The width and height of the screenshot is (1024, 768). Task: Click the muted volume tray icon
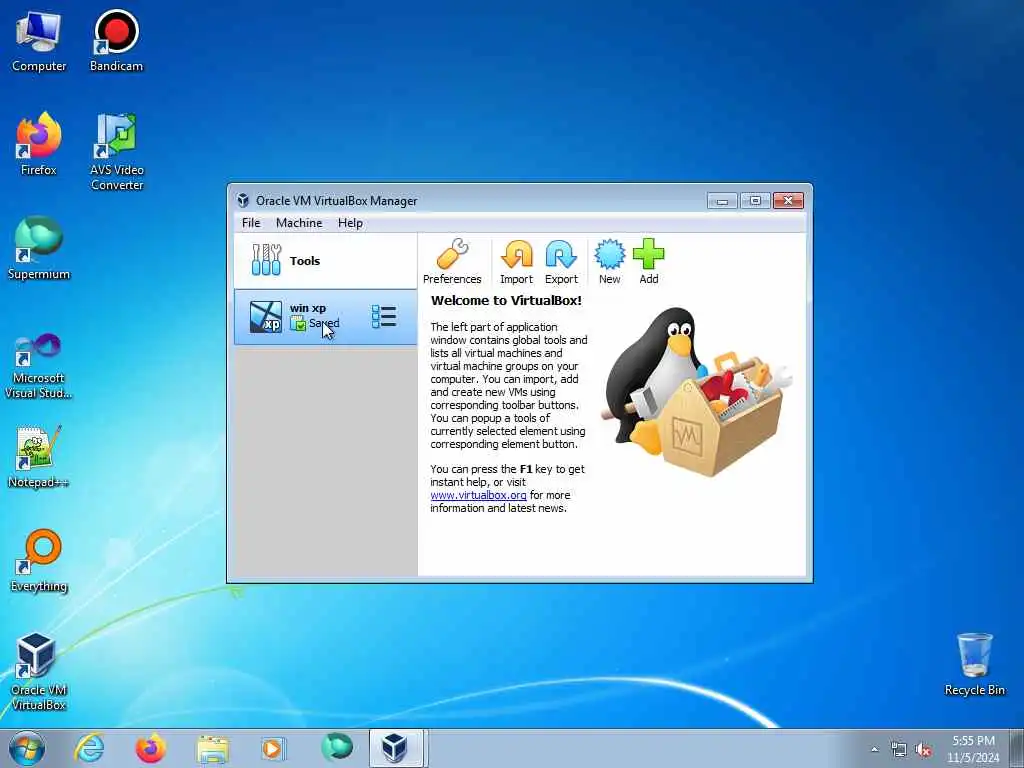tap(923, 749)
